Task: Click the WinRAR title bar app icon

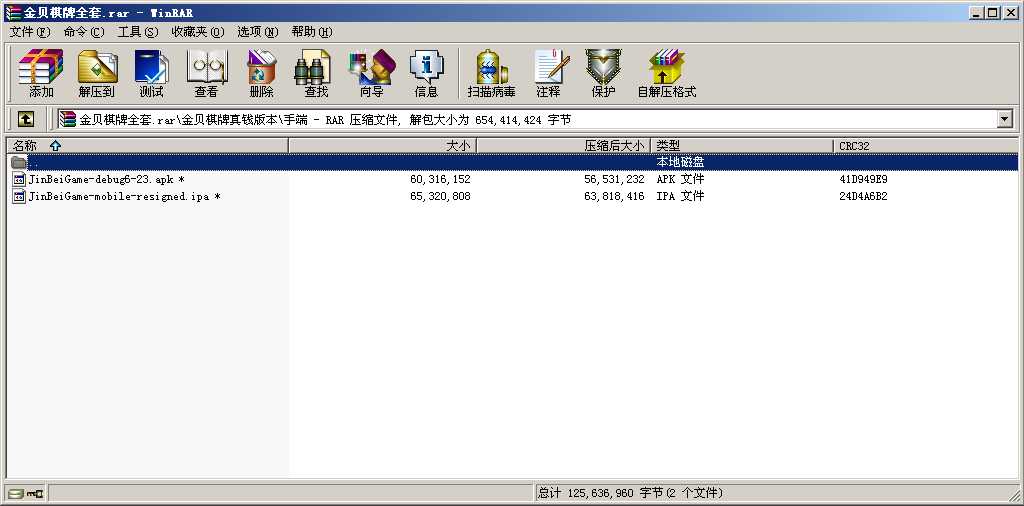Action: pos(13,12)
